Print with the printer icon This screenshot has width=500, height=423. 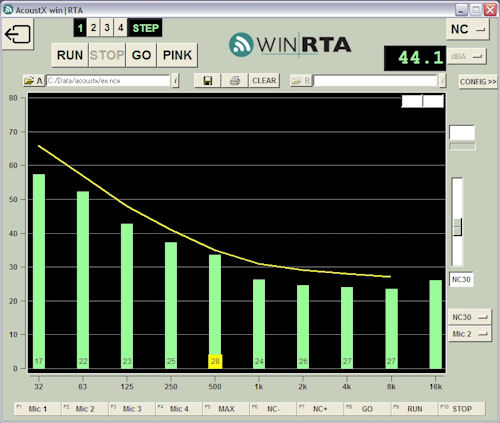pos(235,81)
